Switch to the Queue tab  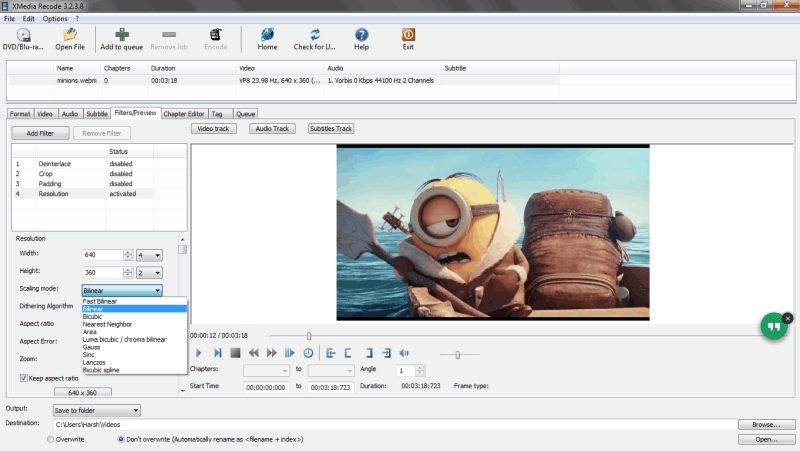(x=245, y=114)
